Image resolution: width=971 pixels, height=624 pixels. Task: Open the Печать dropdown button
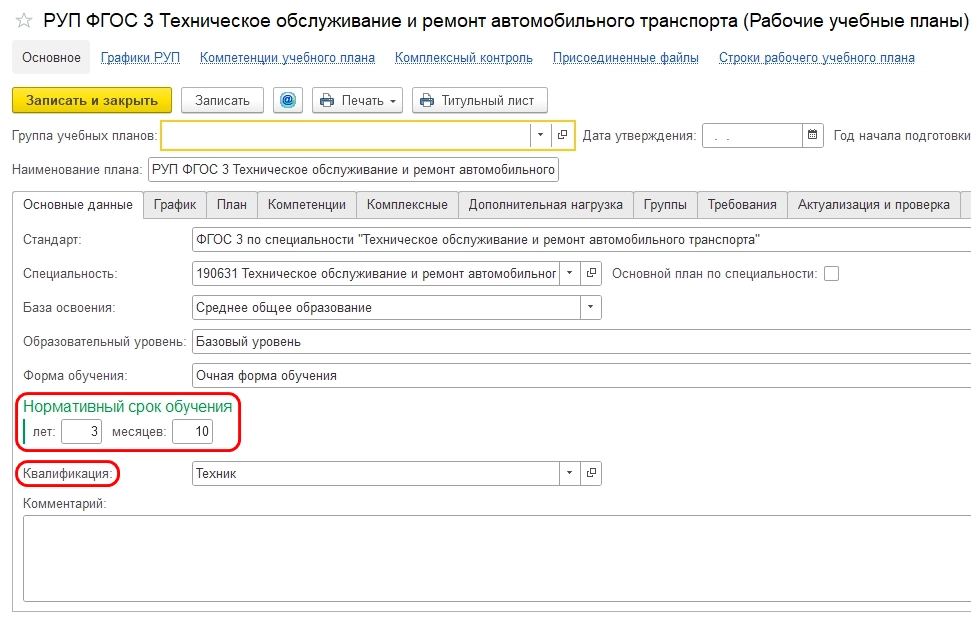(x=357, y=100)
